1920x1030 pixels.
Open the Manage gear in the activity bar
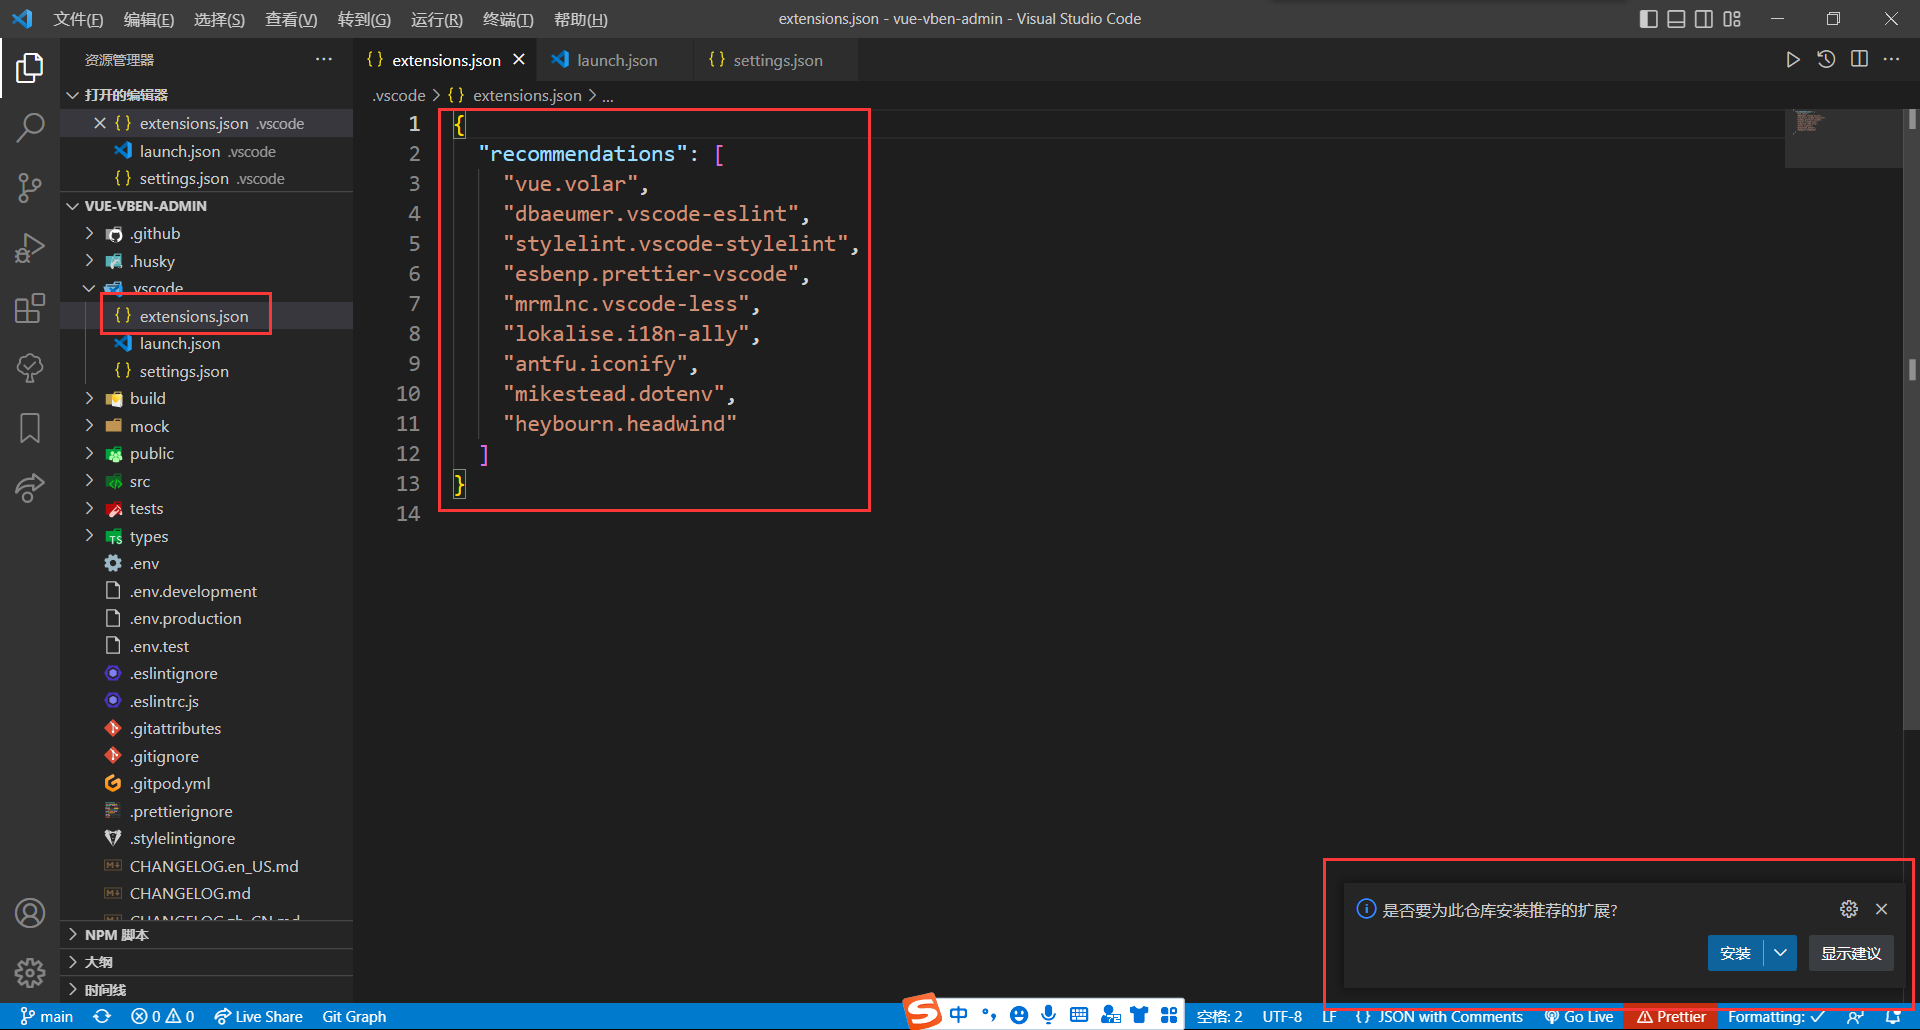click(x=30, y=972)
